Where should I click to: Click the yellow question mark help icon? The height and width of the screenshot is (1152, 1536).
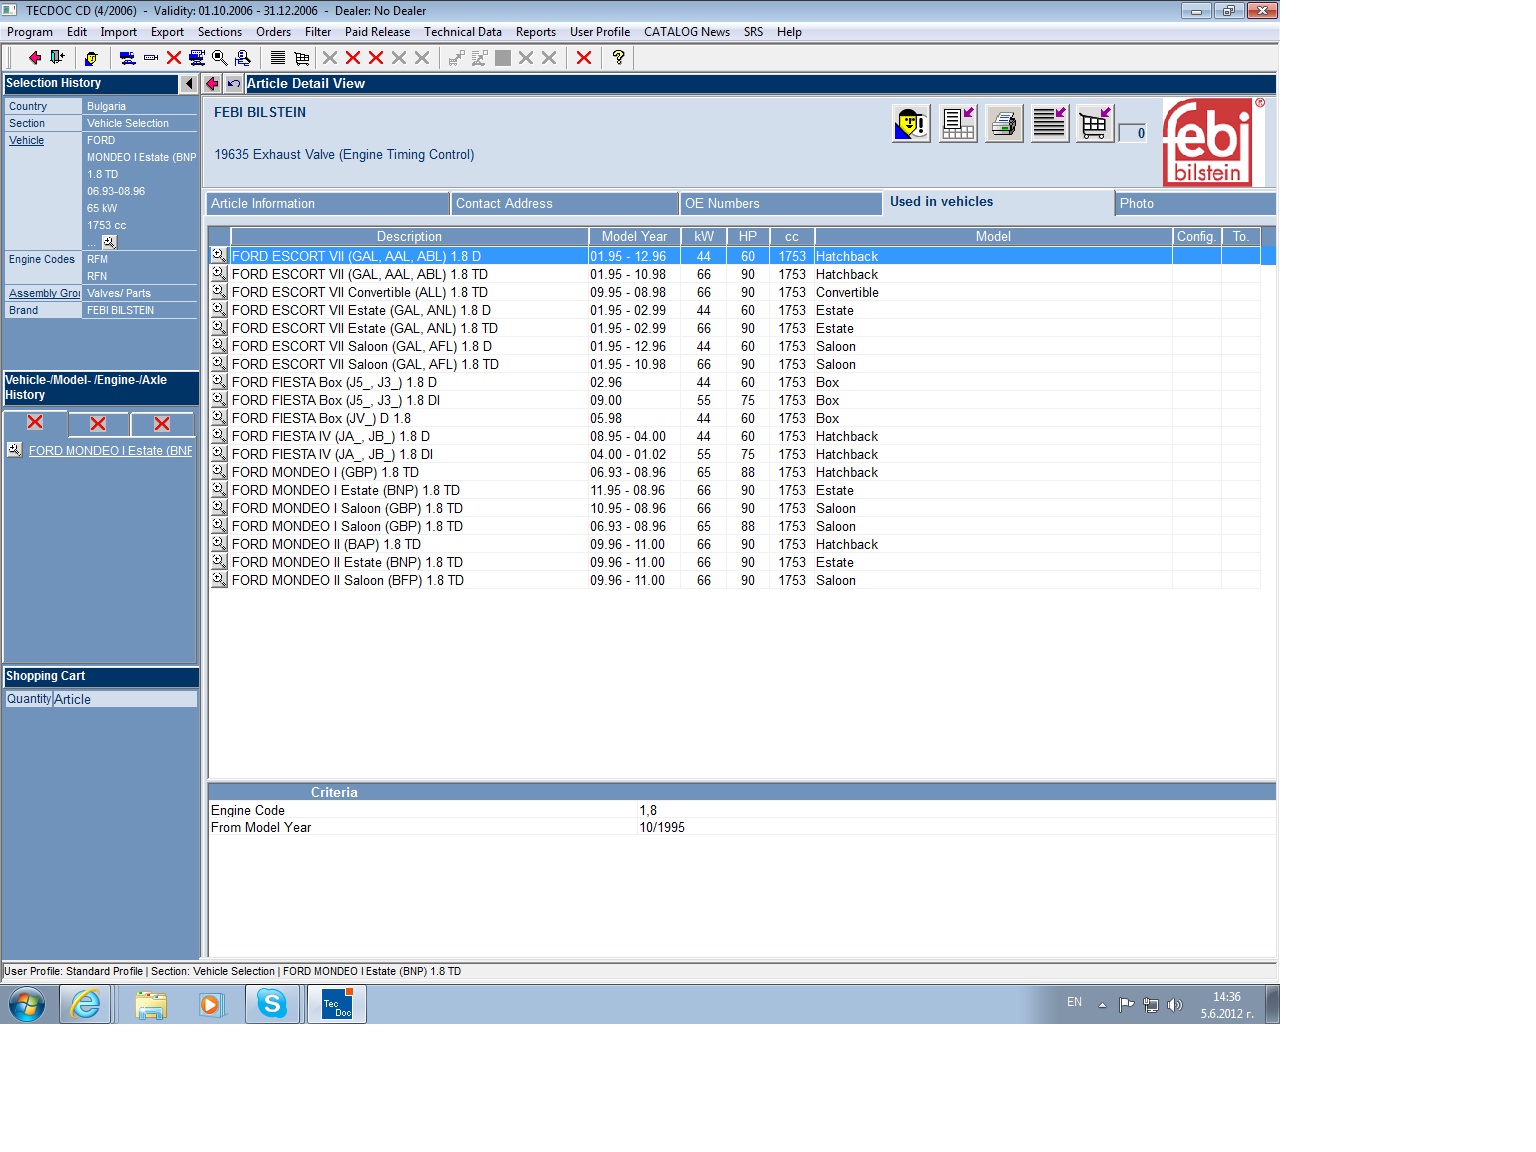coord(619,58)
